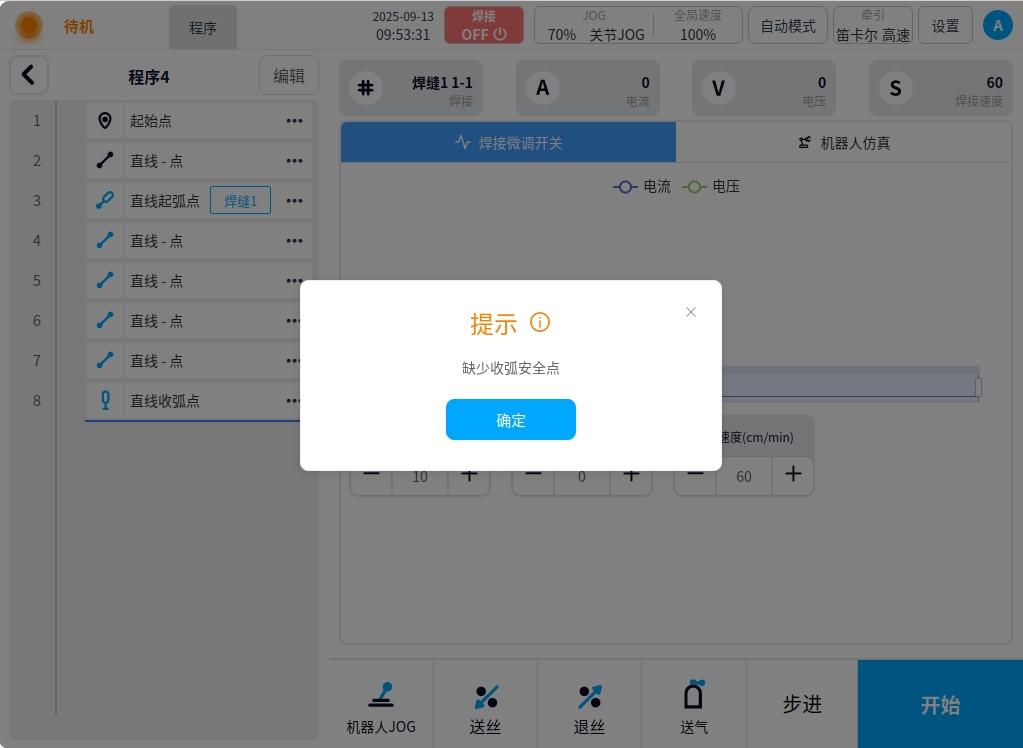Open the 牵引 笛卡尔 高速 selector

tap(872, 26)
